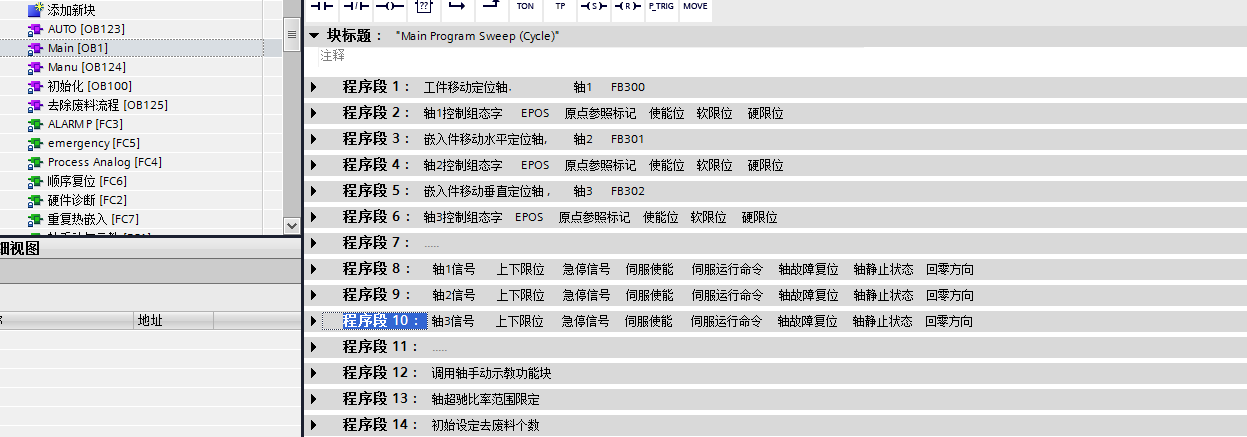Click project tree scrollbar down arrow
This screenshot has height=437, width=1247.
point(292,225)
